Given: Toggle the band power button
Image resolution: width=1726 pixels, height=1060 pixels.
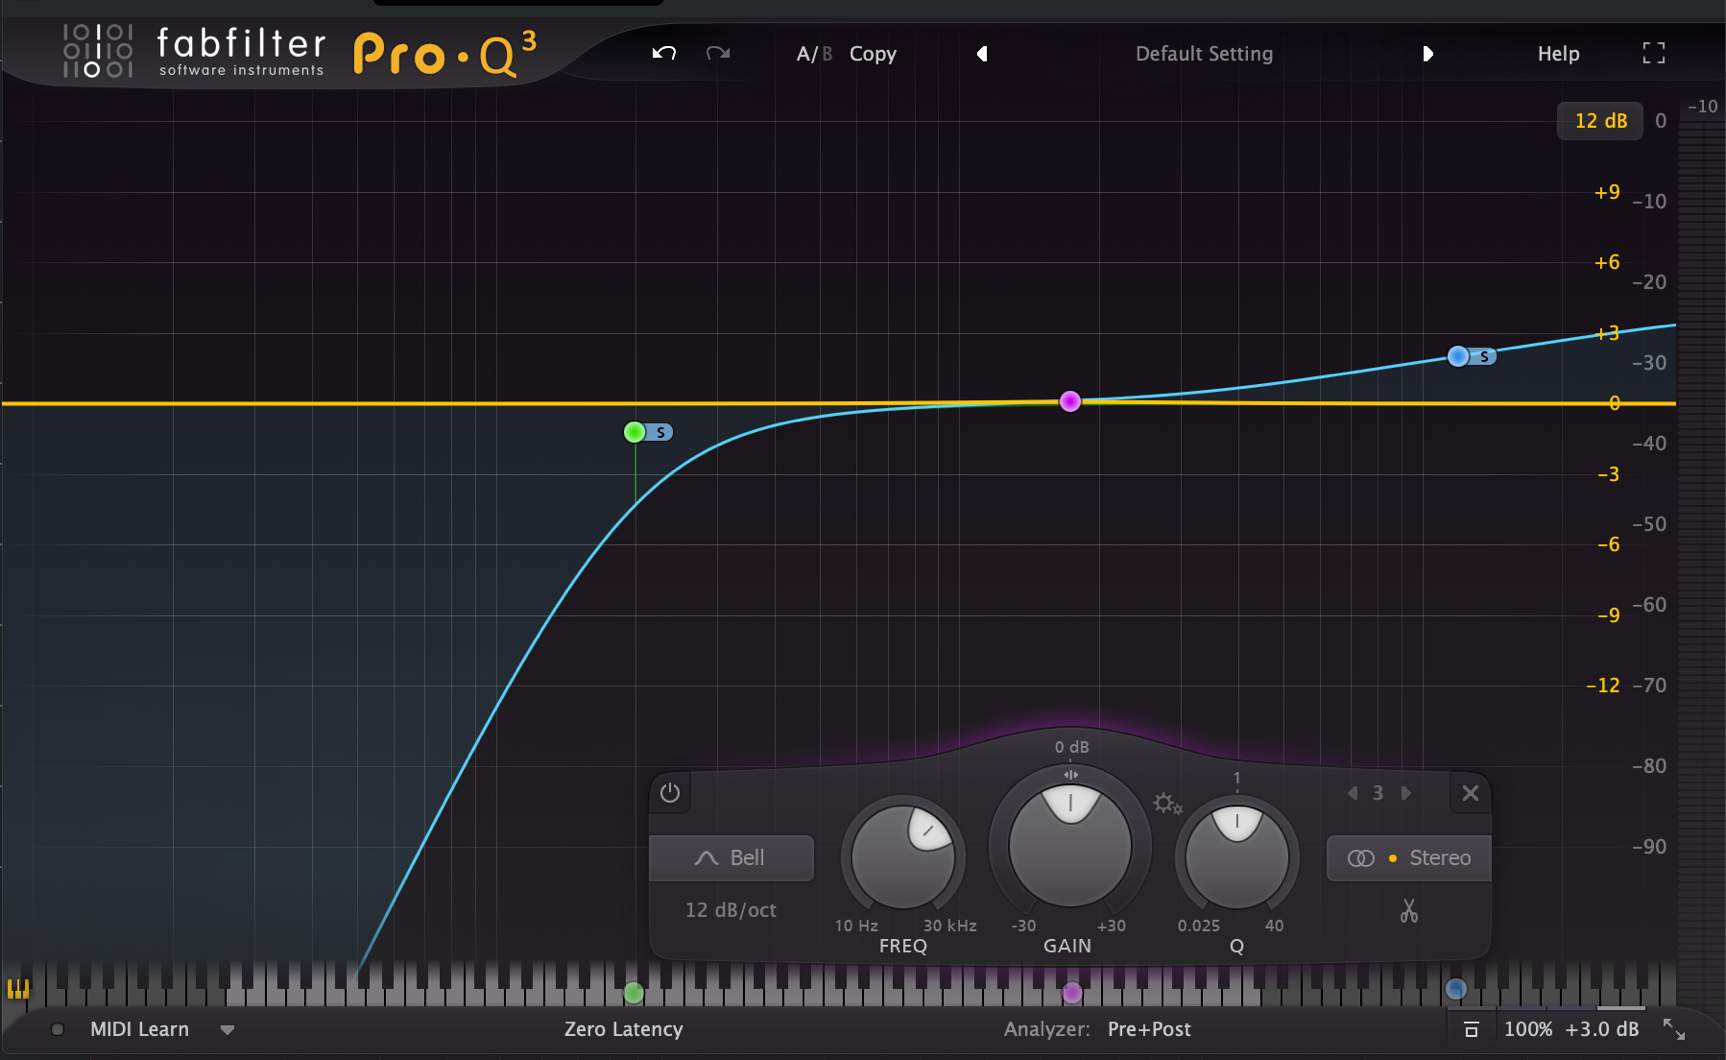Looking at the screenshot, I should point(670,793).
